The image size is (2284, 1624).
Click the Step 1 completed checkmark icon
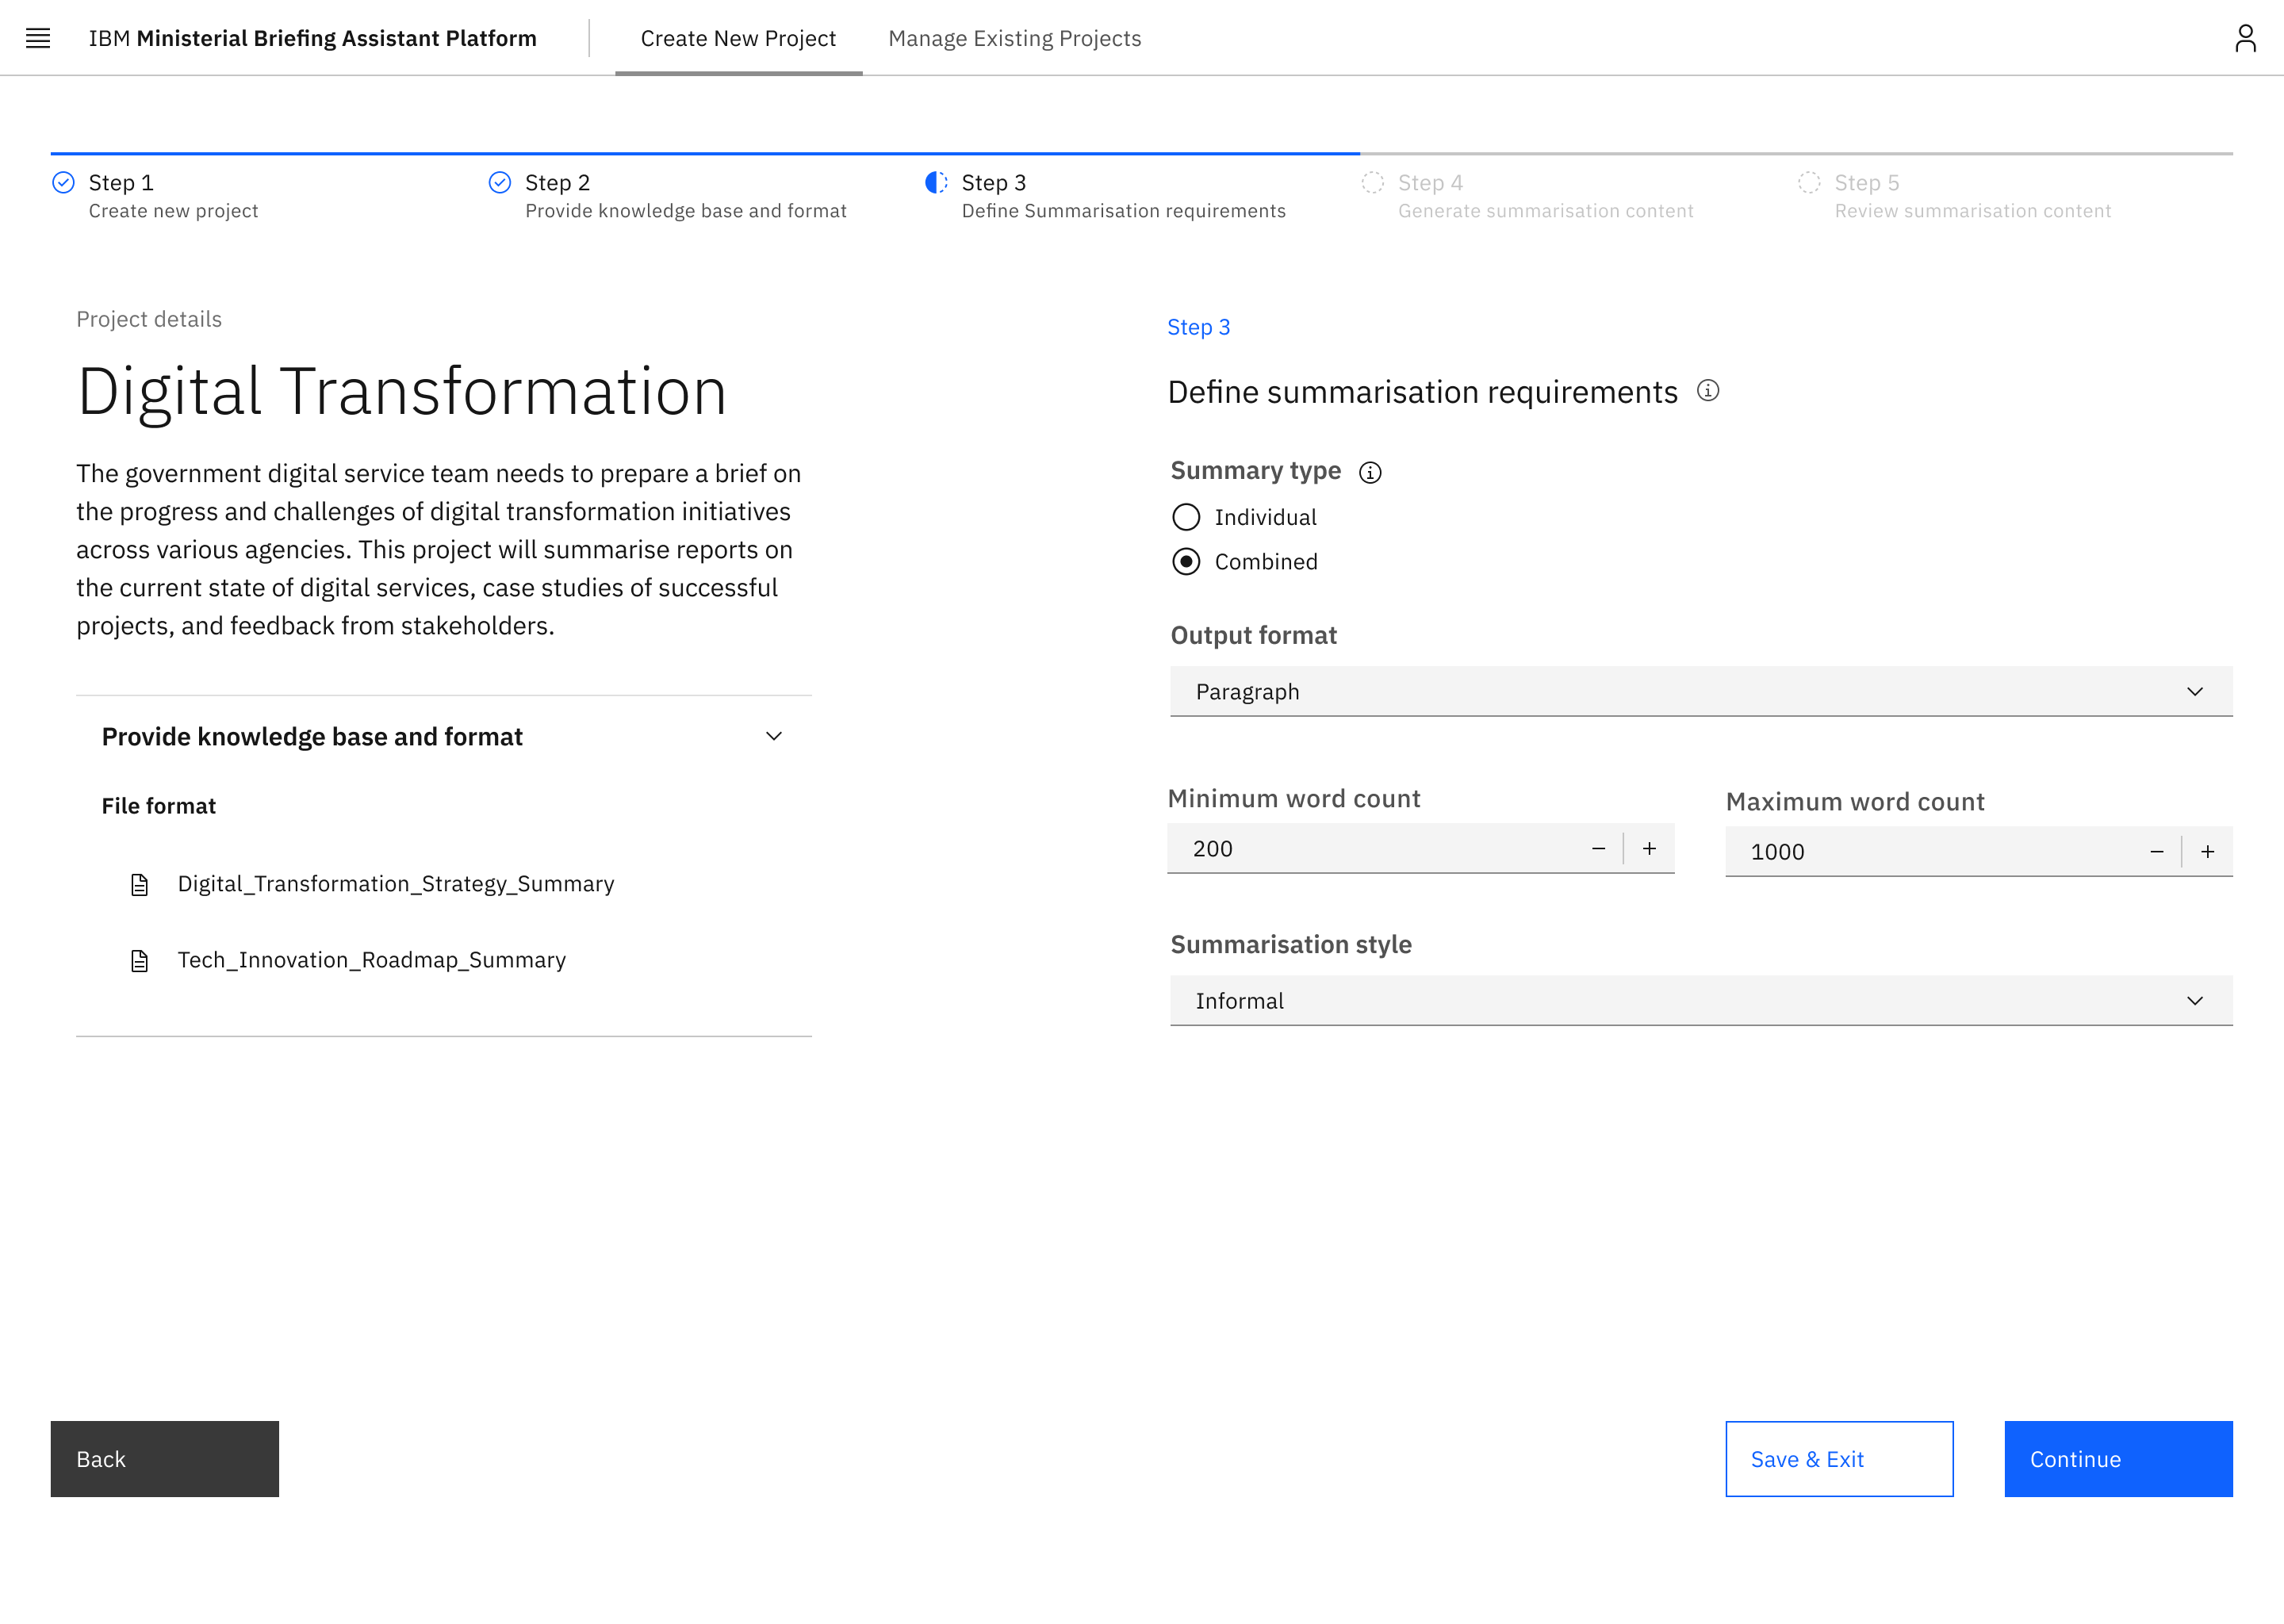click(x=63, y=182)
